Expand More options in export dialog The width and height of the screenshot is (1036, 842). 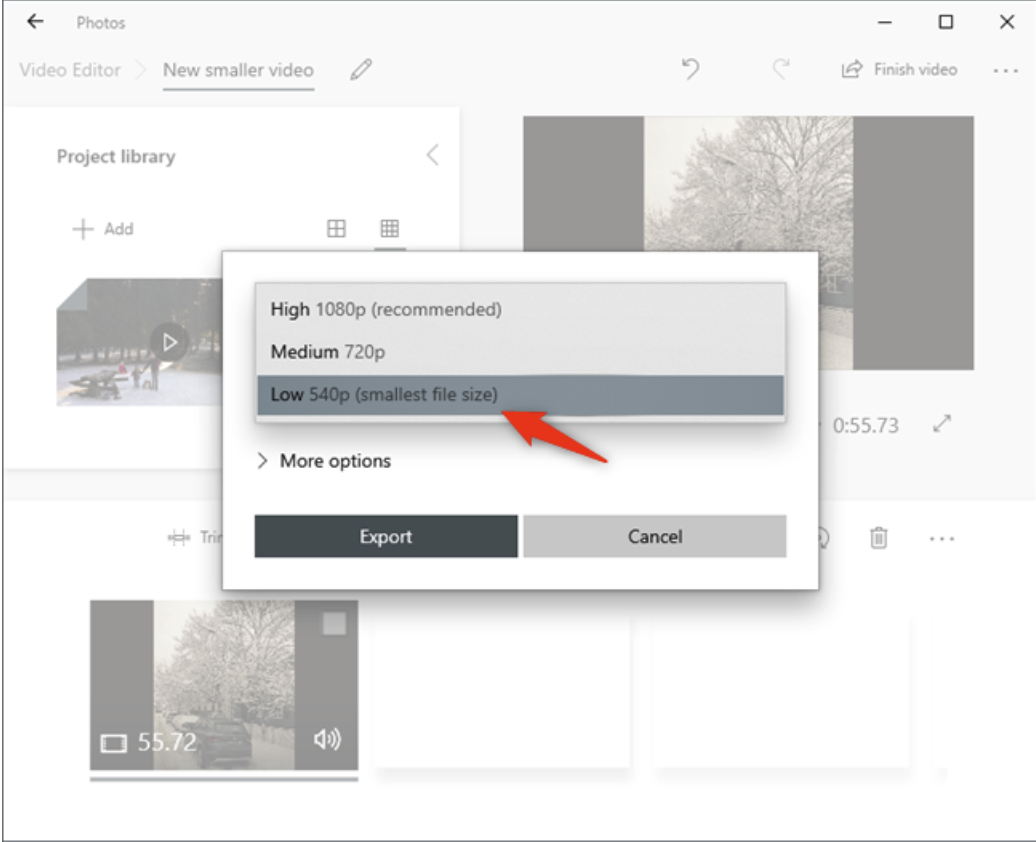329,461
